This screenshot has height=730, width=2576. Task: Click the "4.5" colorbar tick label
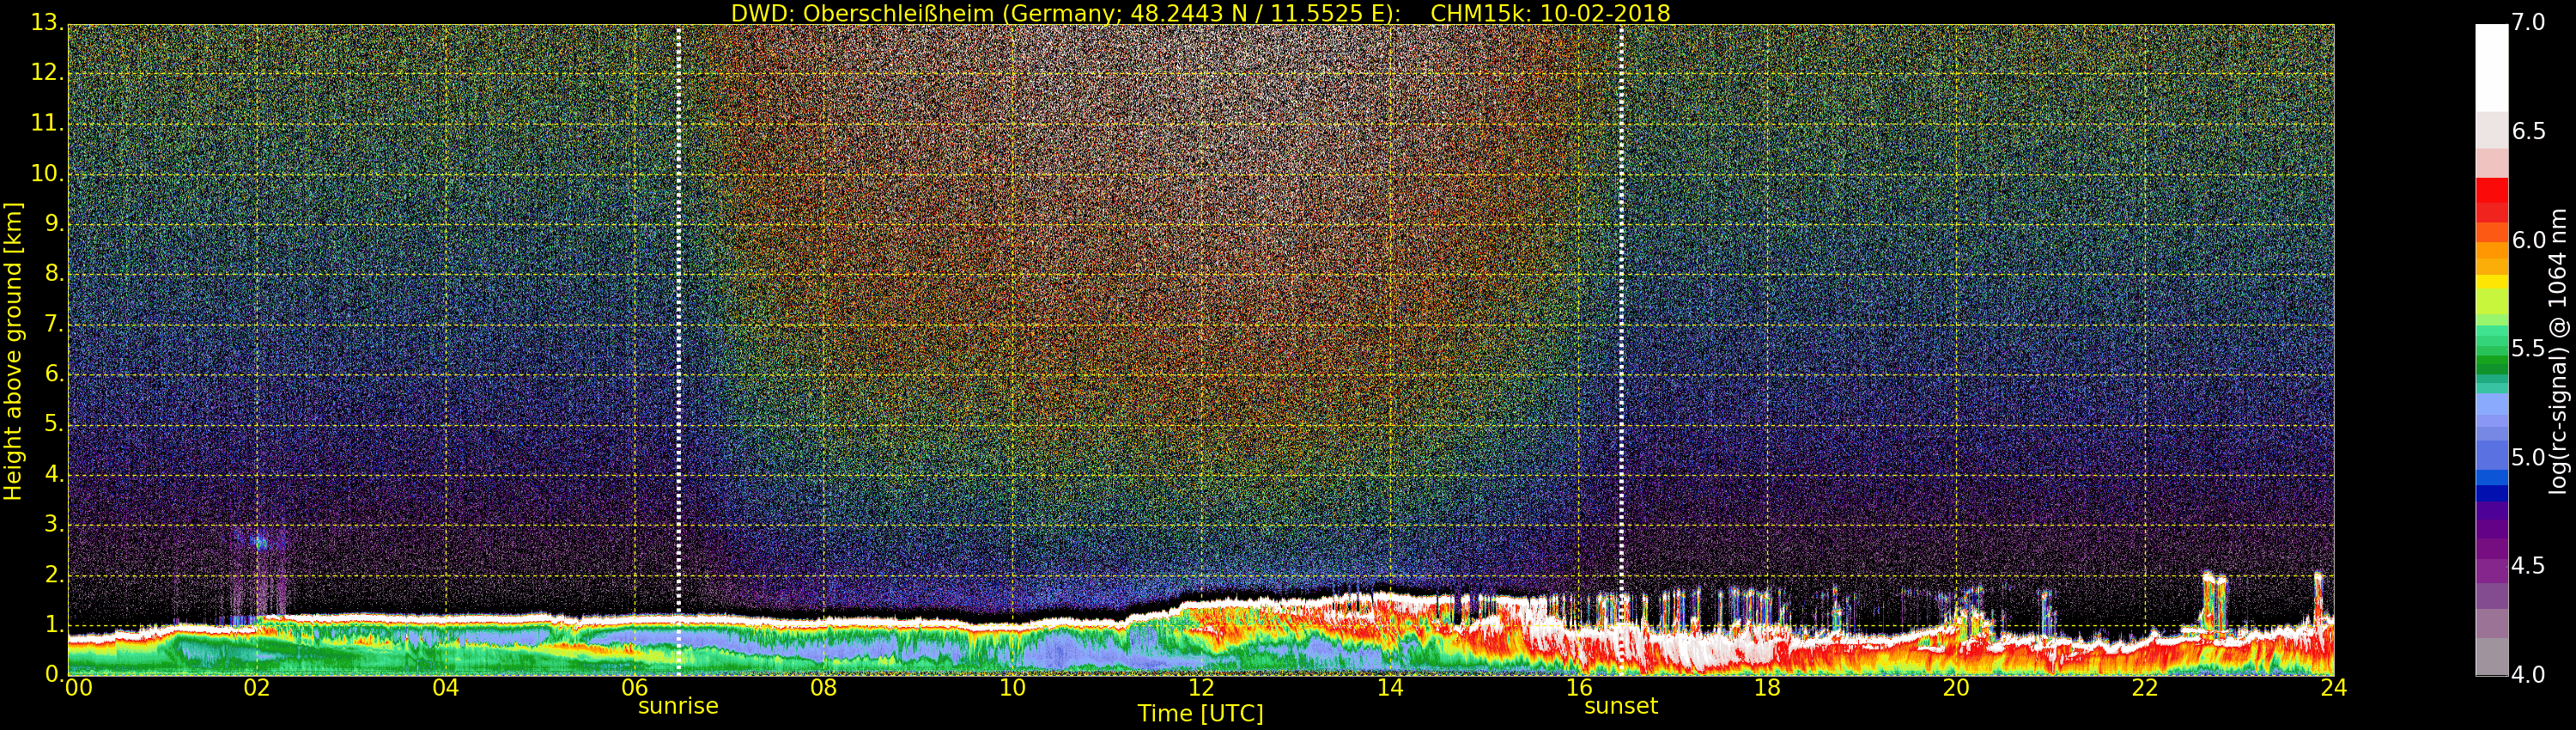pyautogui.click(x=2528, y=566)
